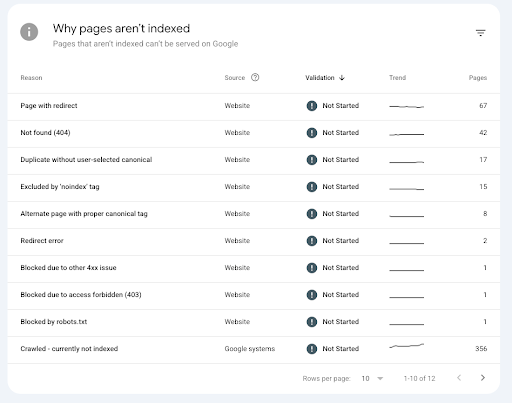
Task: Click the Google systems source cell
Action: [250, 349]
